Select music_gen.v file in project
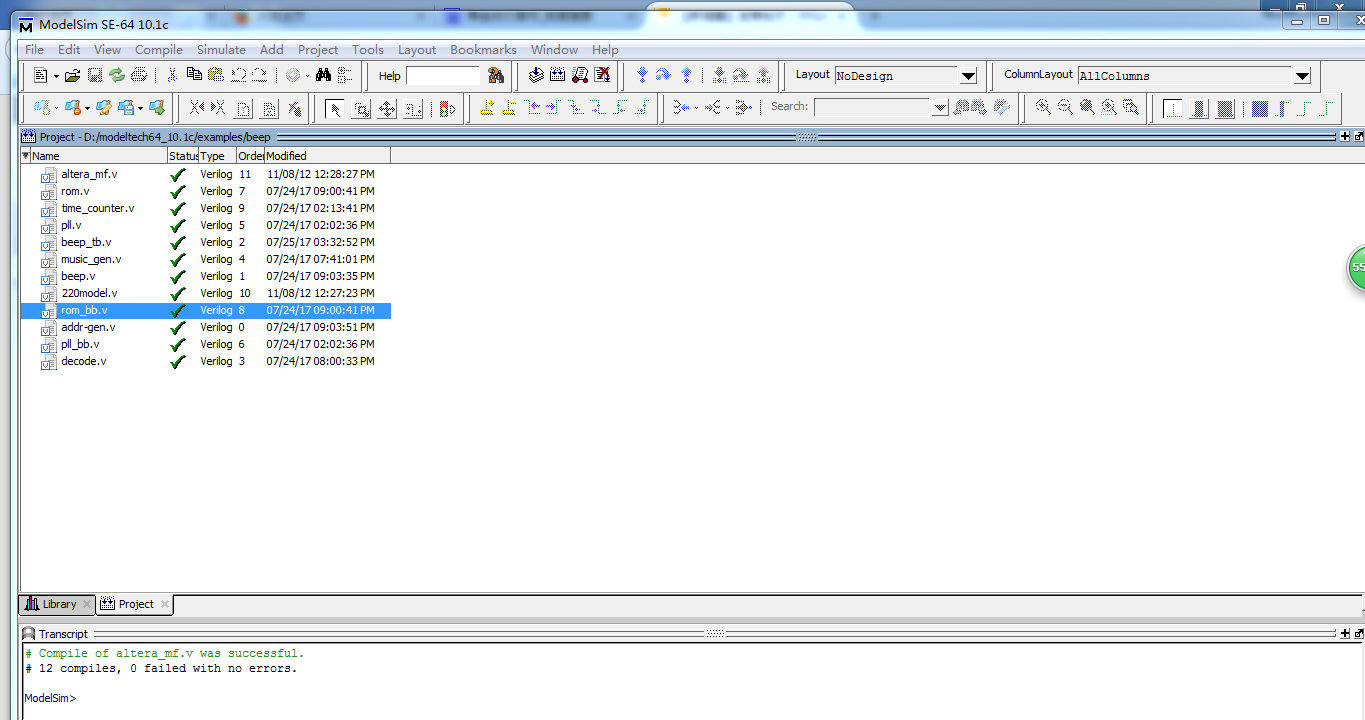This screenshot has height=720, width=1365. [91, 259]
